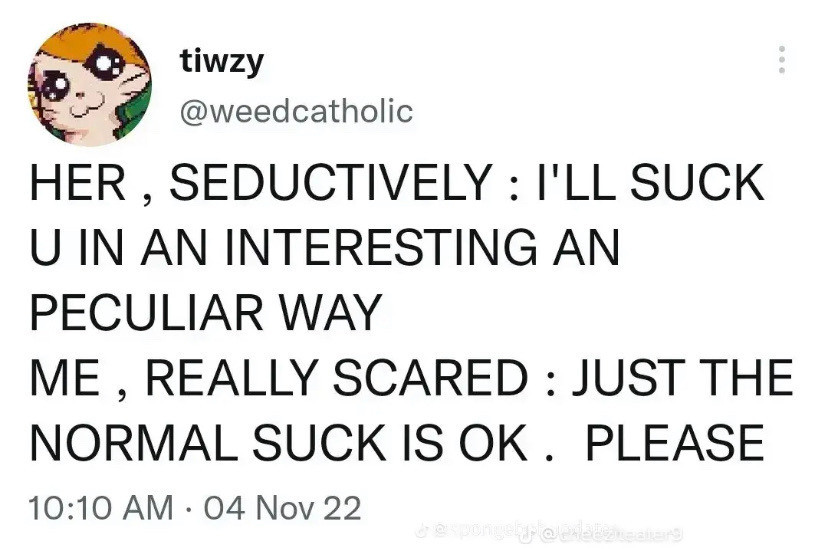This screenshot has width=828, height=549.
Task: Click the faded TikTok logo watermark
Action: (x=421, y=530)
